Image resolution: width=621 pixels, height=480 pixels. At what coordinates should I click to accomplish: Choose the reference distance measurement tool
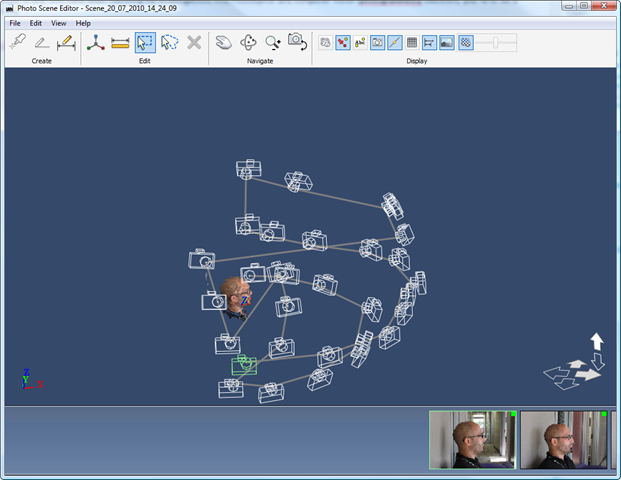66,43
